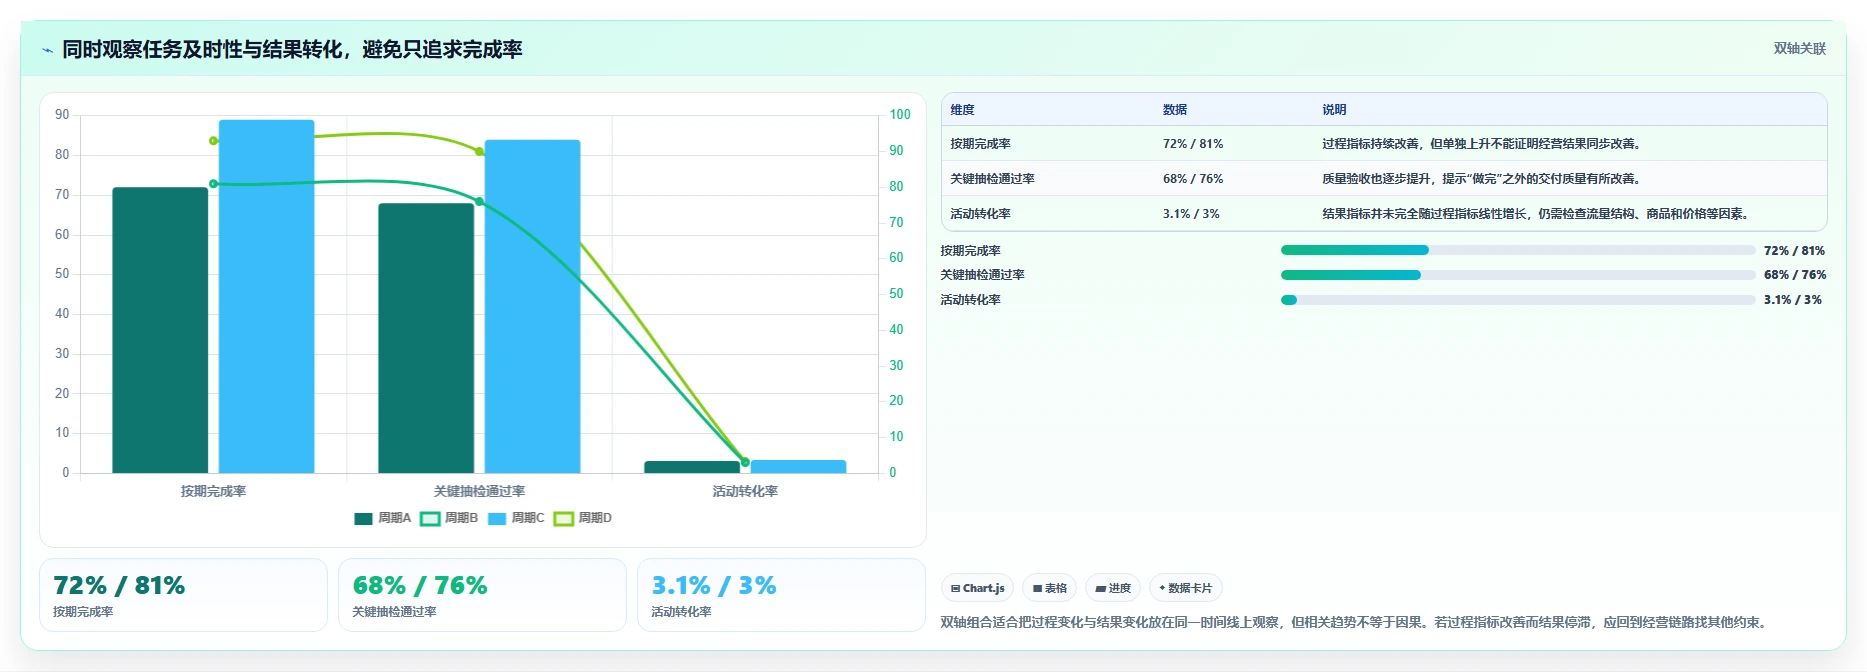Click the 双轴关联 label in the header

pyautogui.click(x=1799, y=48)
